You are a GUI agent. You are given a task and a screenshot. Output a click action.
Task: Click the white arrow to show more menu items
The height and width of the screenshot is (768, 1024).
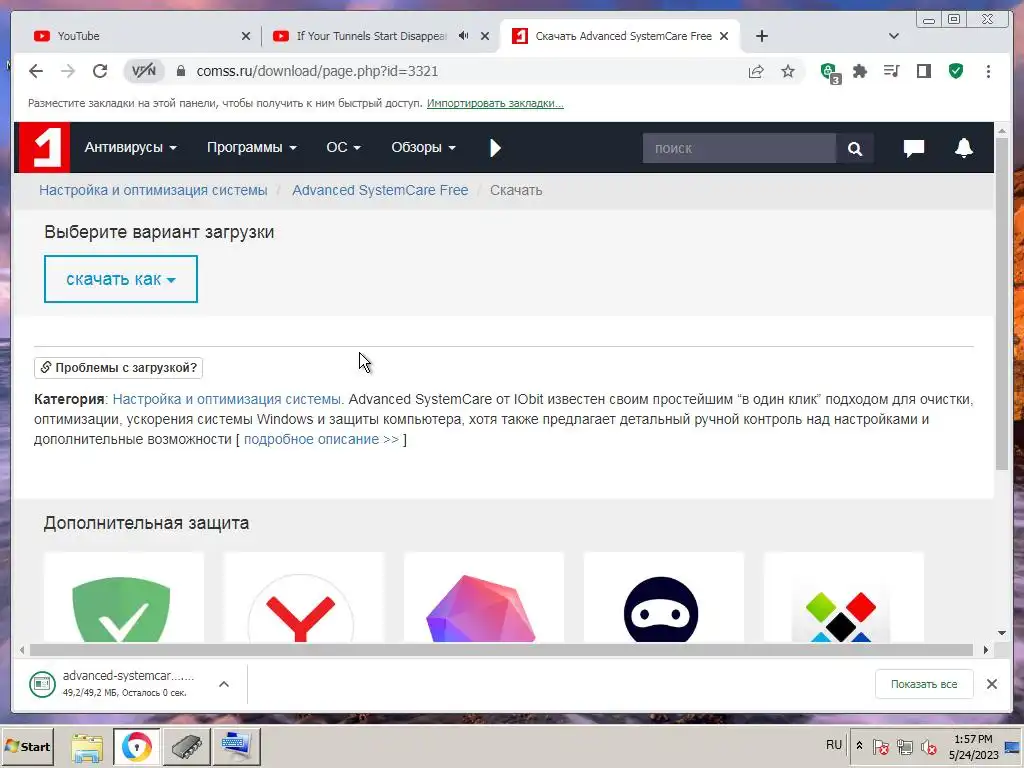[495, 148]
